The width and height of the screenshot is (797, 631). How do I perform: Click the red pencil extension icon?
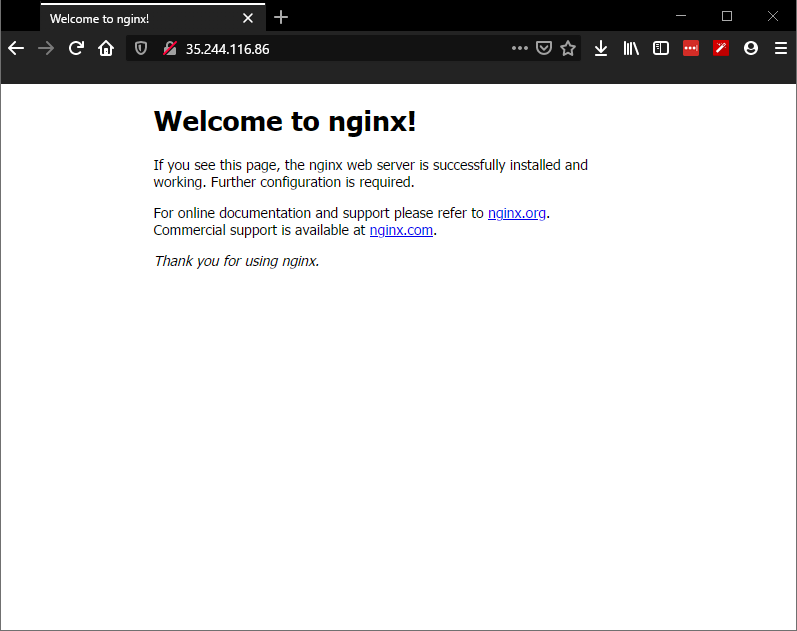pyautogui.click(x=721, y=48)
